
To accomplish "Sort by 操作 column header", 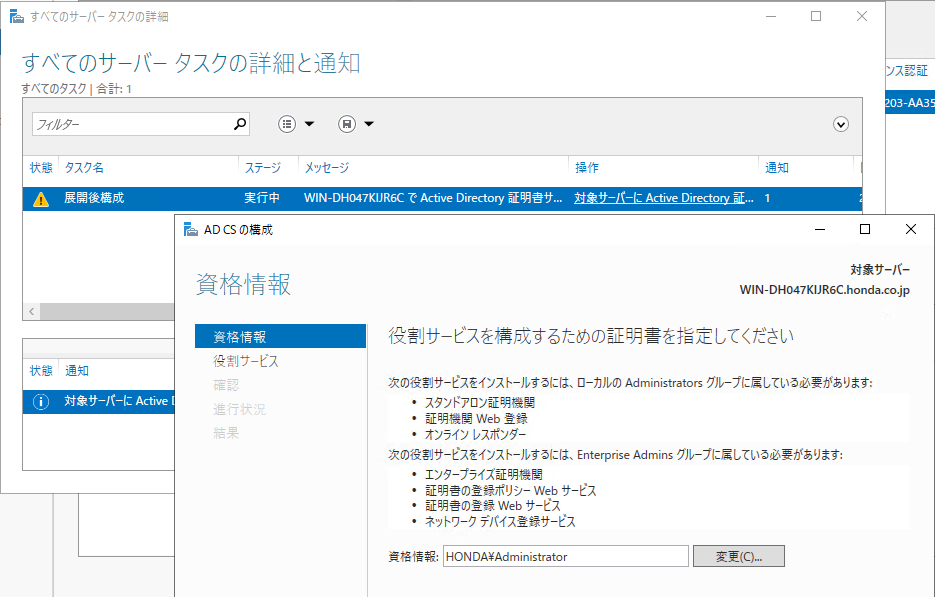I will point(587,168).
